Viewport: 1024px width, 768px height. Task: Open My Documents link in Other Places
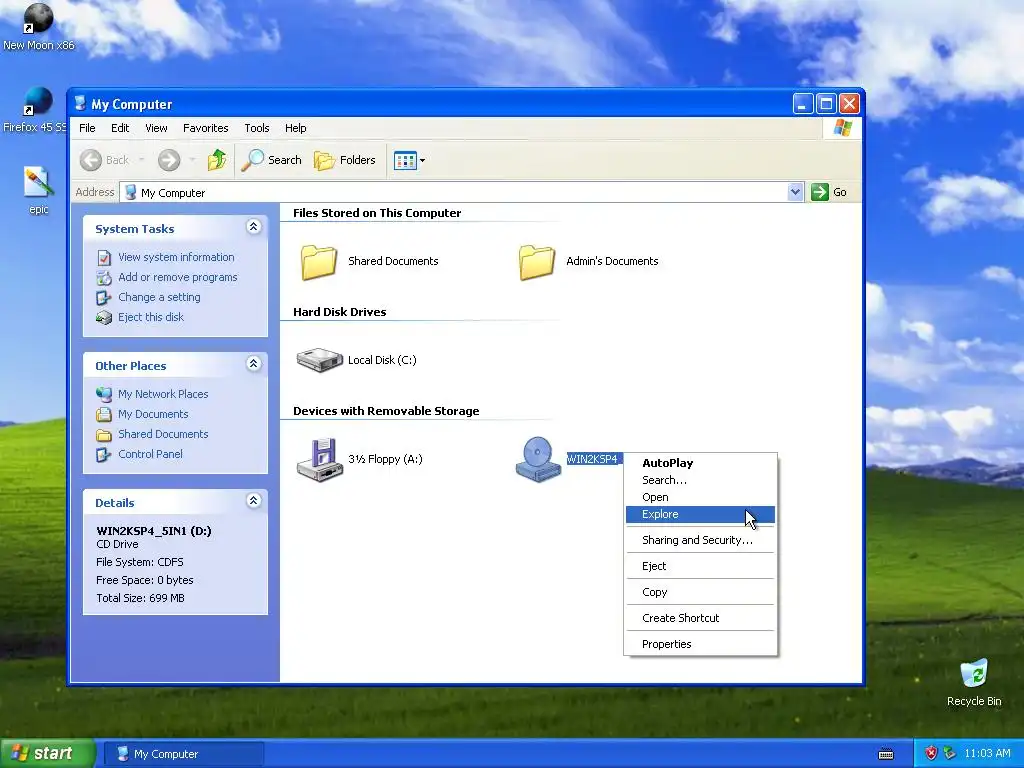point(153,414)
